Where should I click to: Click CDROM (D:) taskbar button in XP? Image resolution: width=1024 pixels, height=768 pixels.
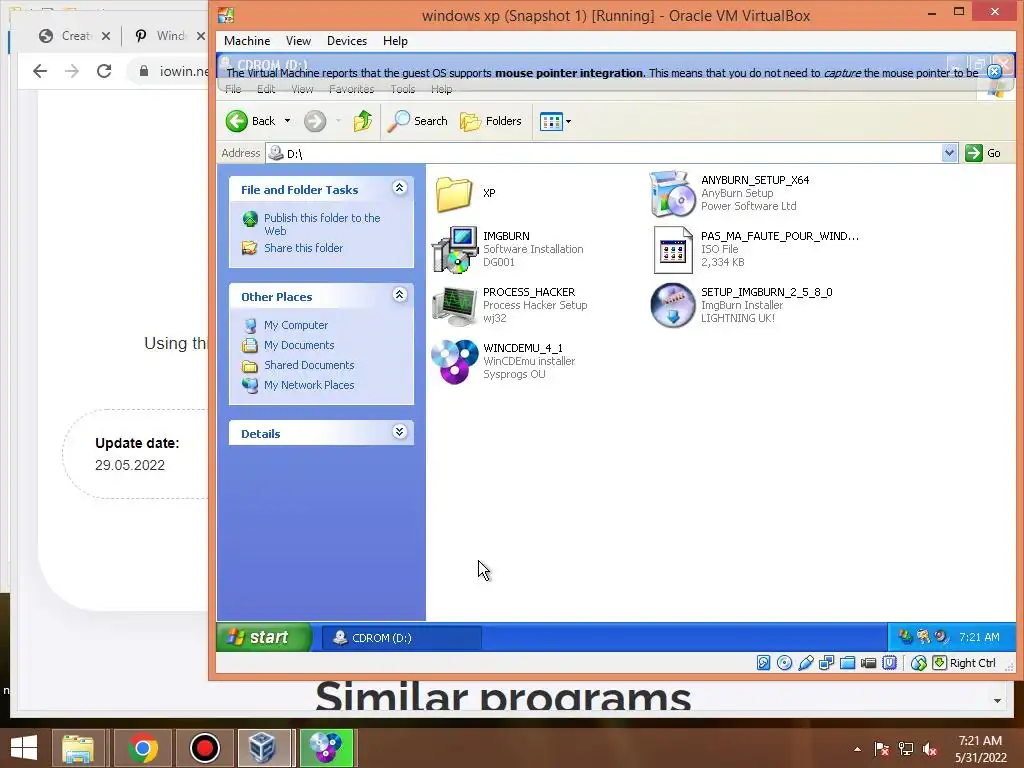402,638
